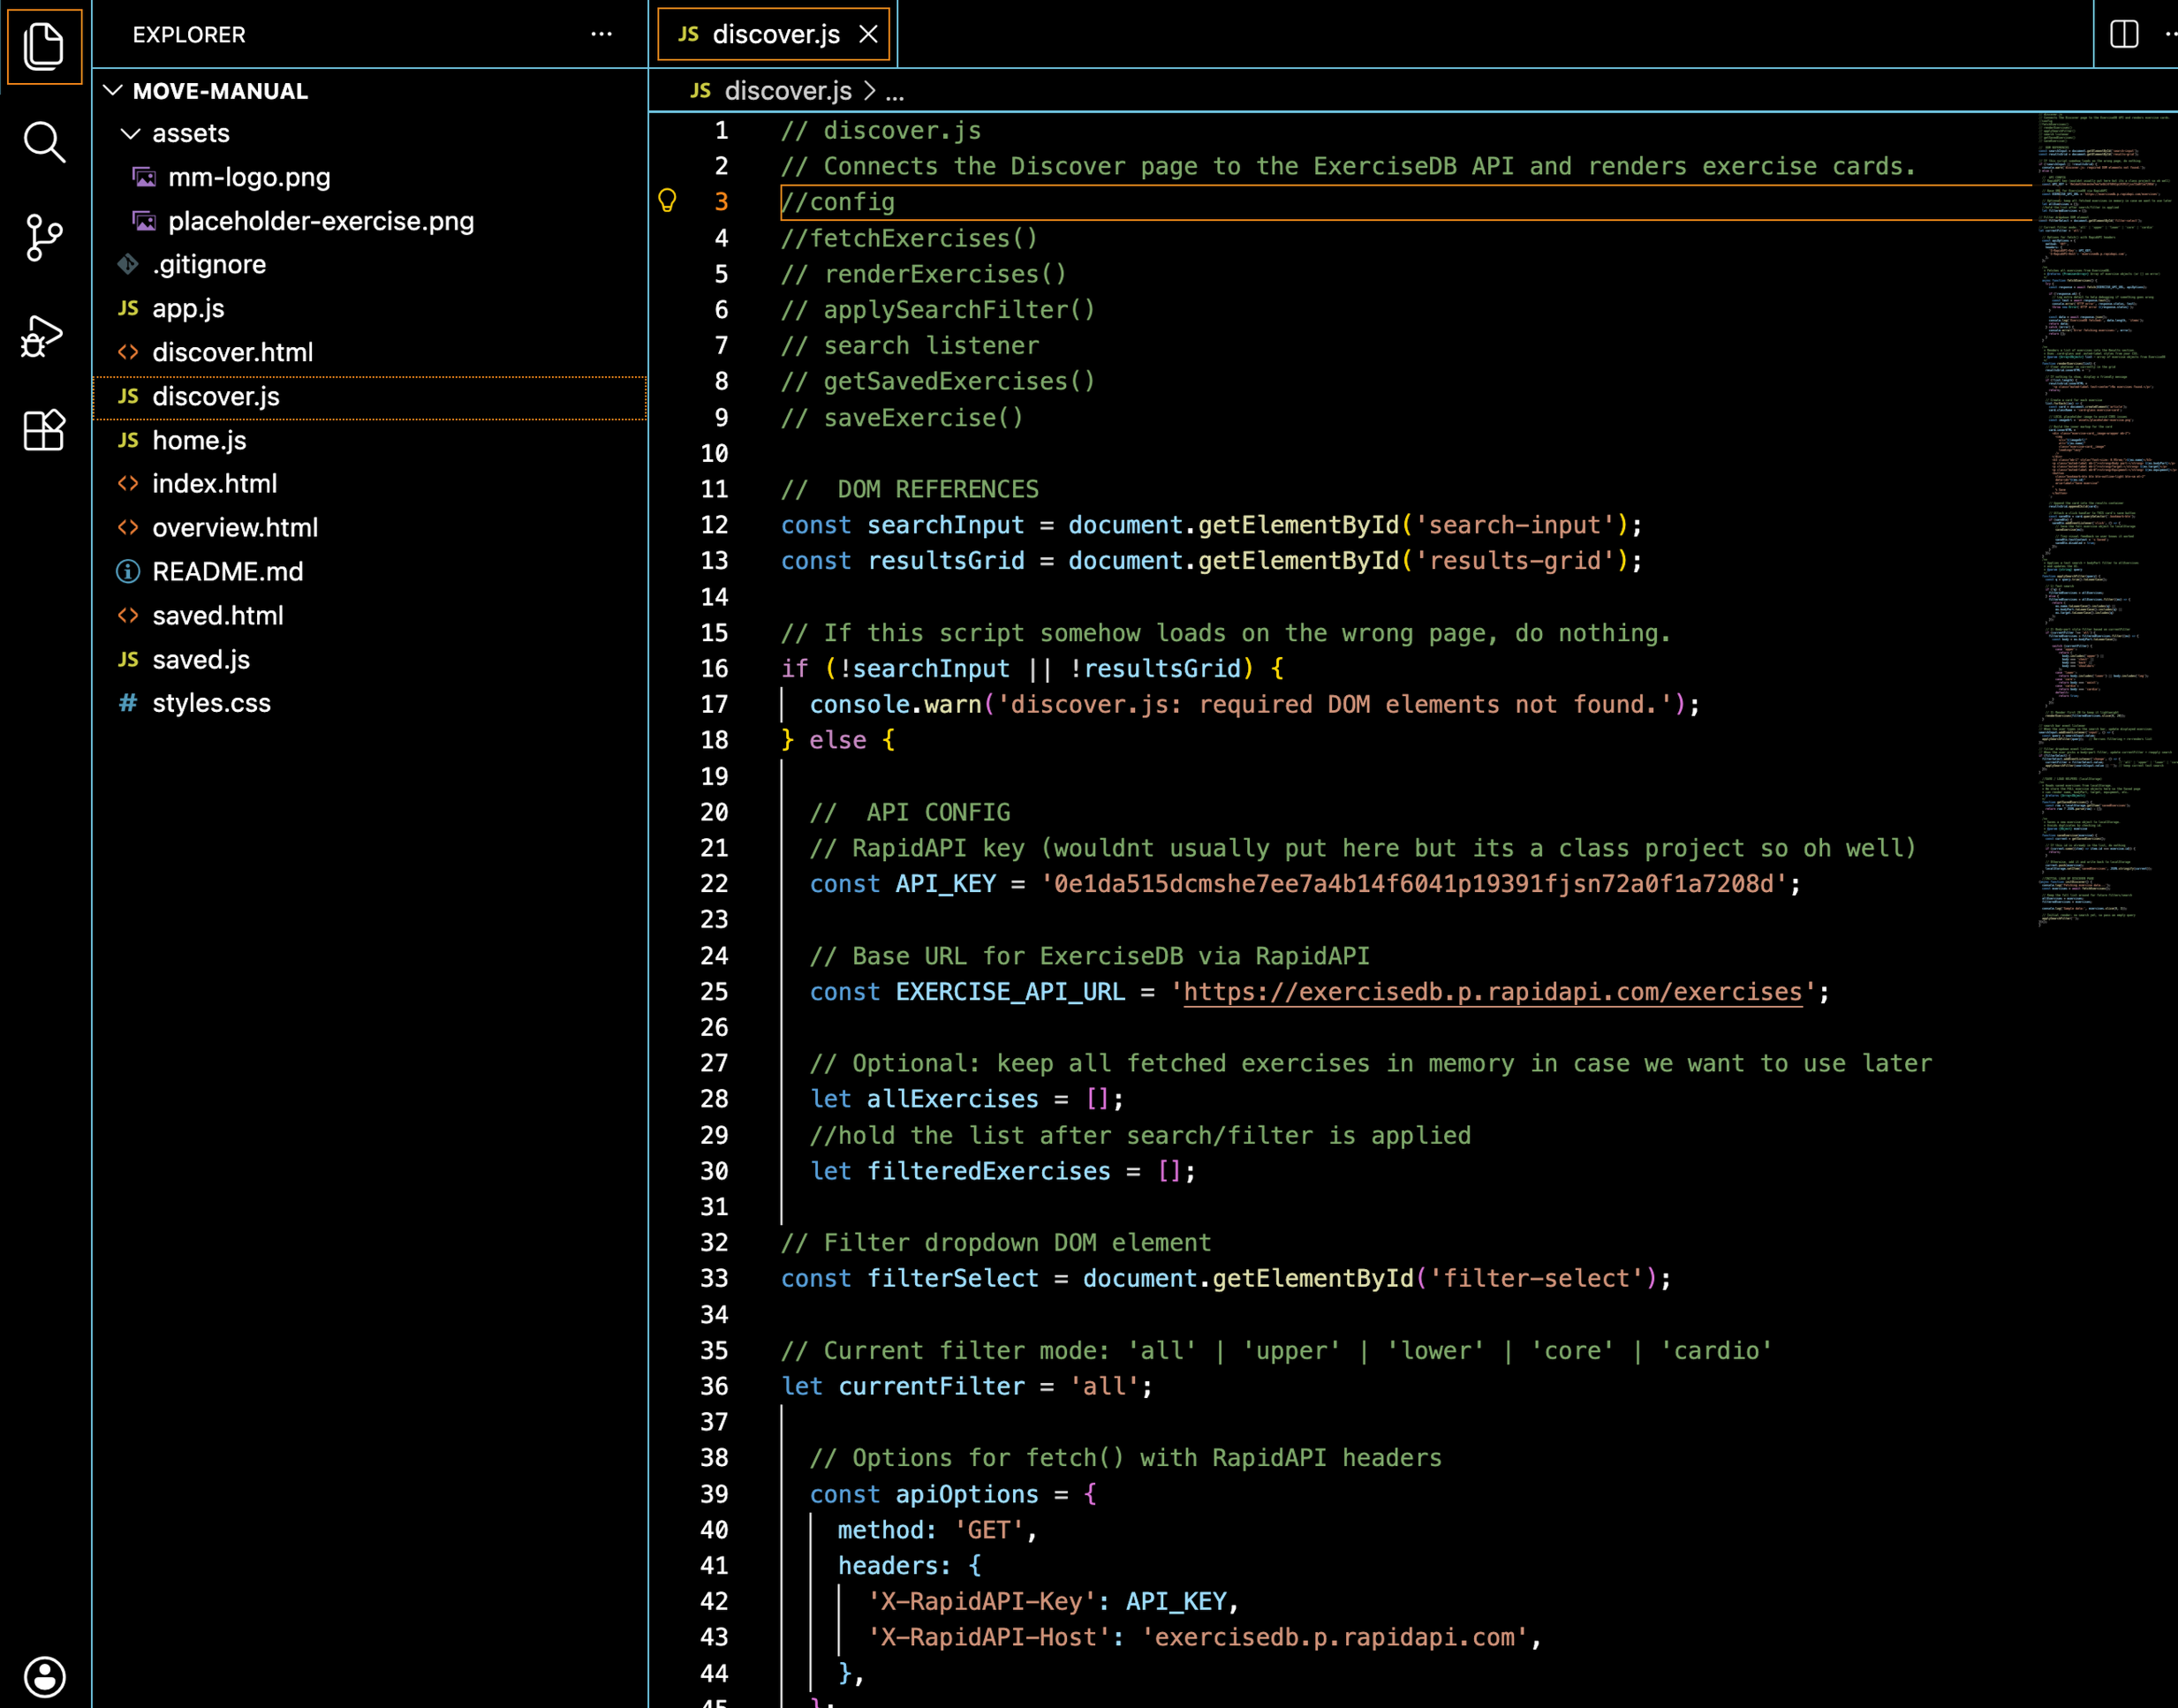
Task: Open styles.css in the explorer
Action: pos(211,703)
